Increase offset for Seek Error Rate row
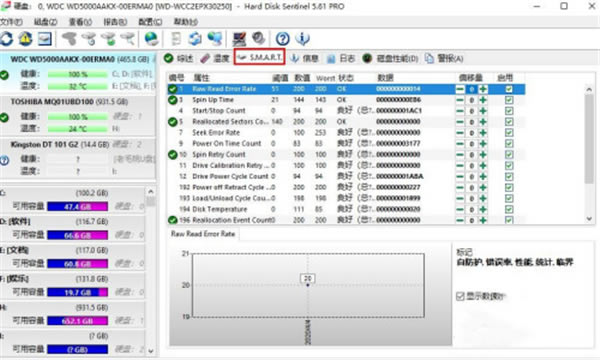Screen dimensions: 600x360 (x=483, y=133)
